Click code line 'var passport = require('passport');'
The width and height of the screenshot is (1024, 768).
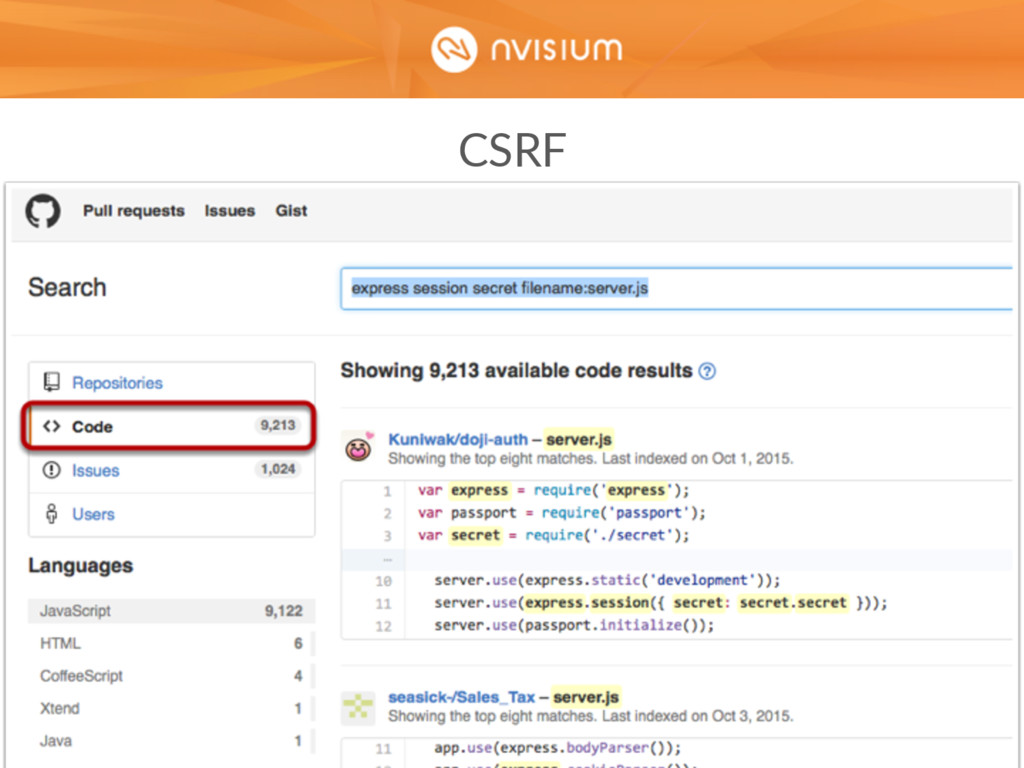point(562,513)
